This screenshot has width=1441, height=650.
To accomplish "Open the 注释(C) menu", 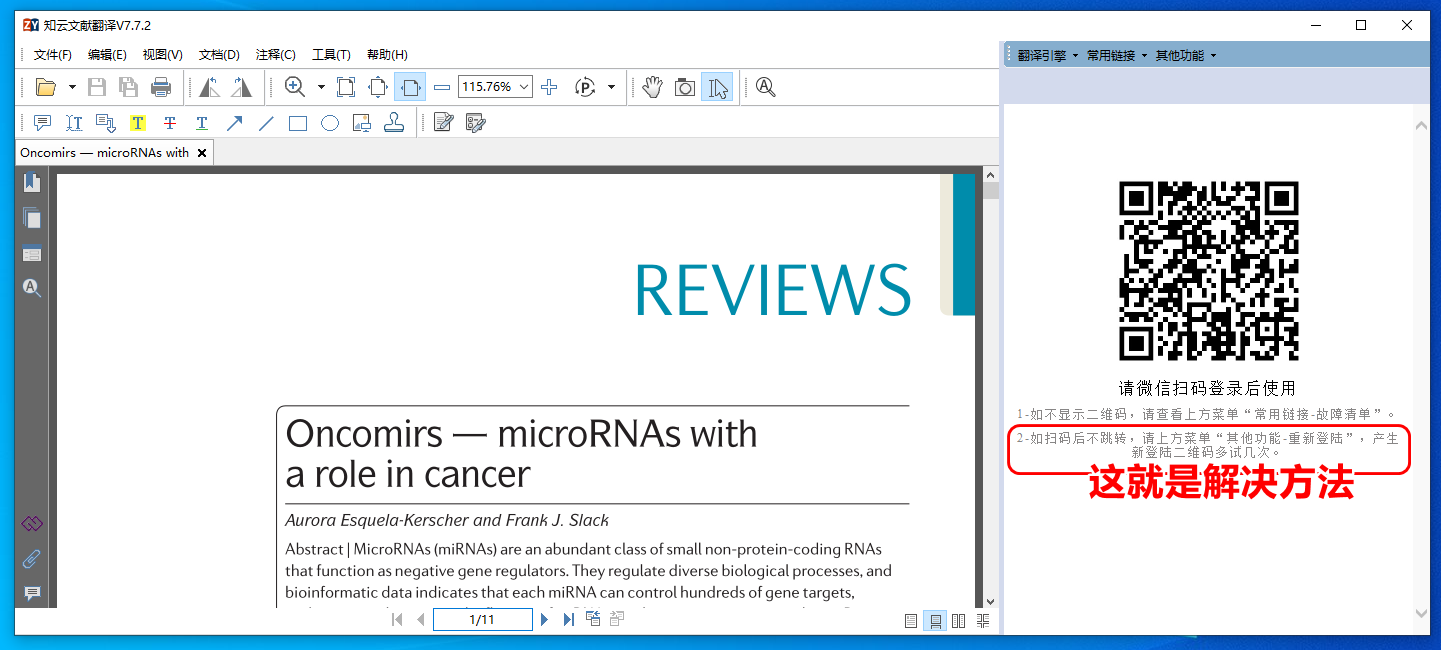I will click(275, 55).
